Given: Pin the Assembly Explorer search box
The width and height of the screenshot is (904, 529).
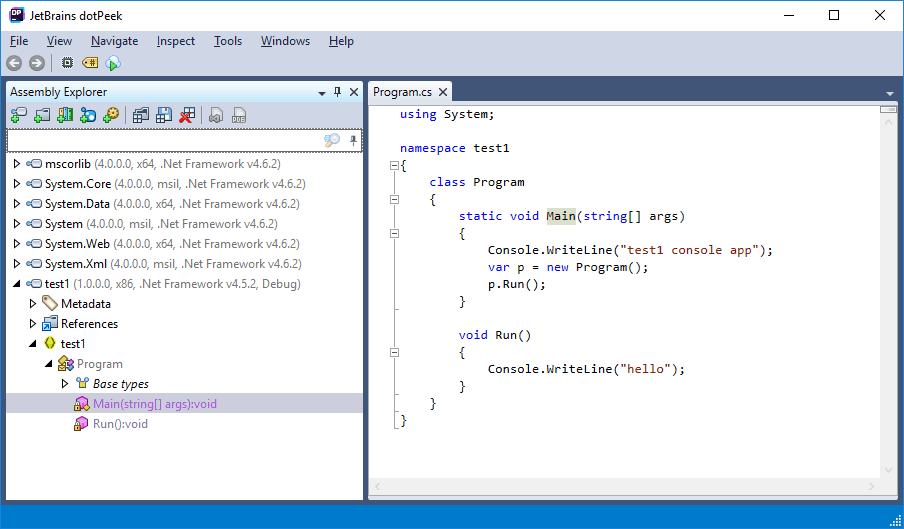Looking at the screenshot, I should (353, 140).
